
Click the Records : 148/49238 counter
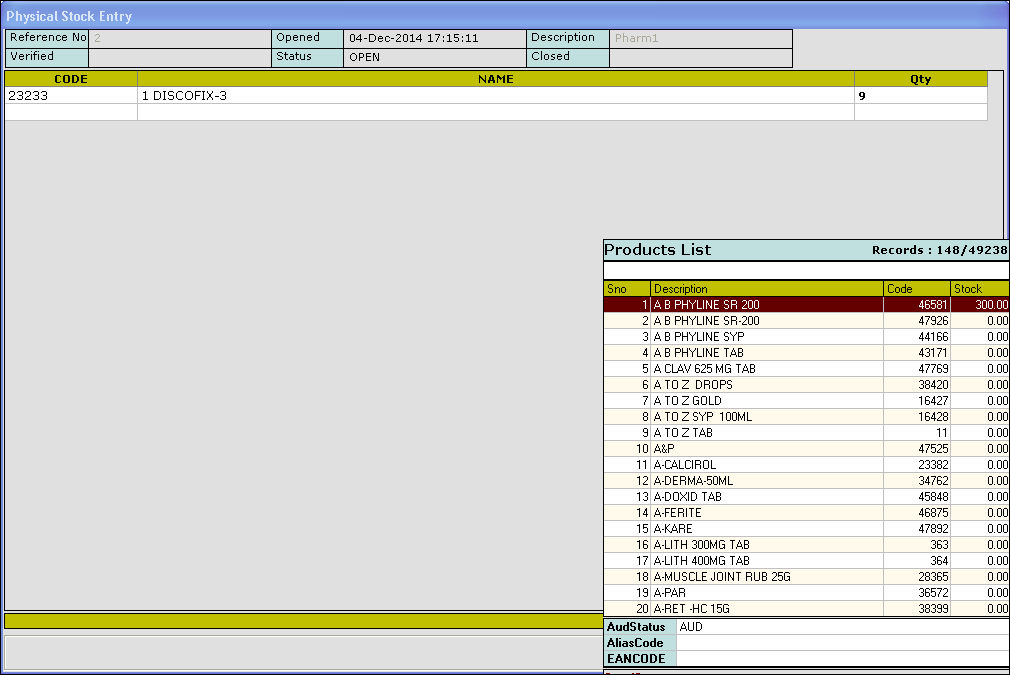939,250
